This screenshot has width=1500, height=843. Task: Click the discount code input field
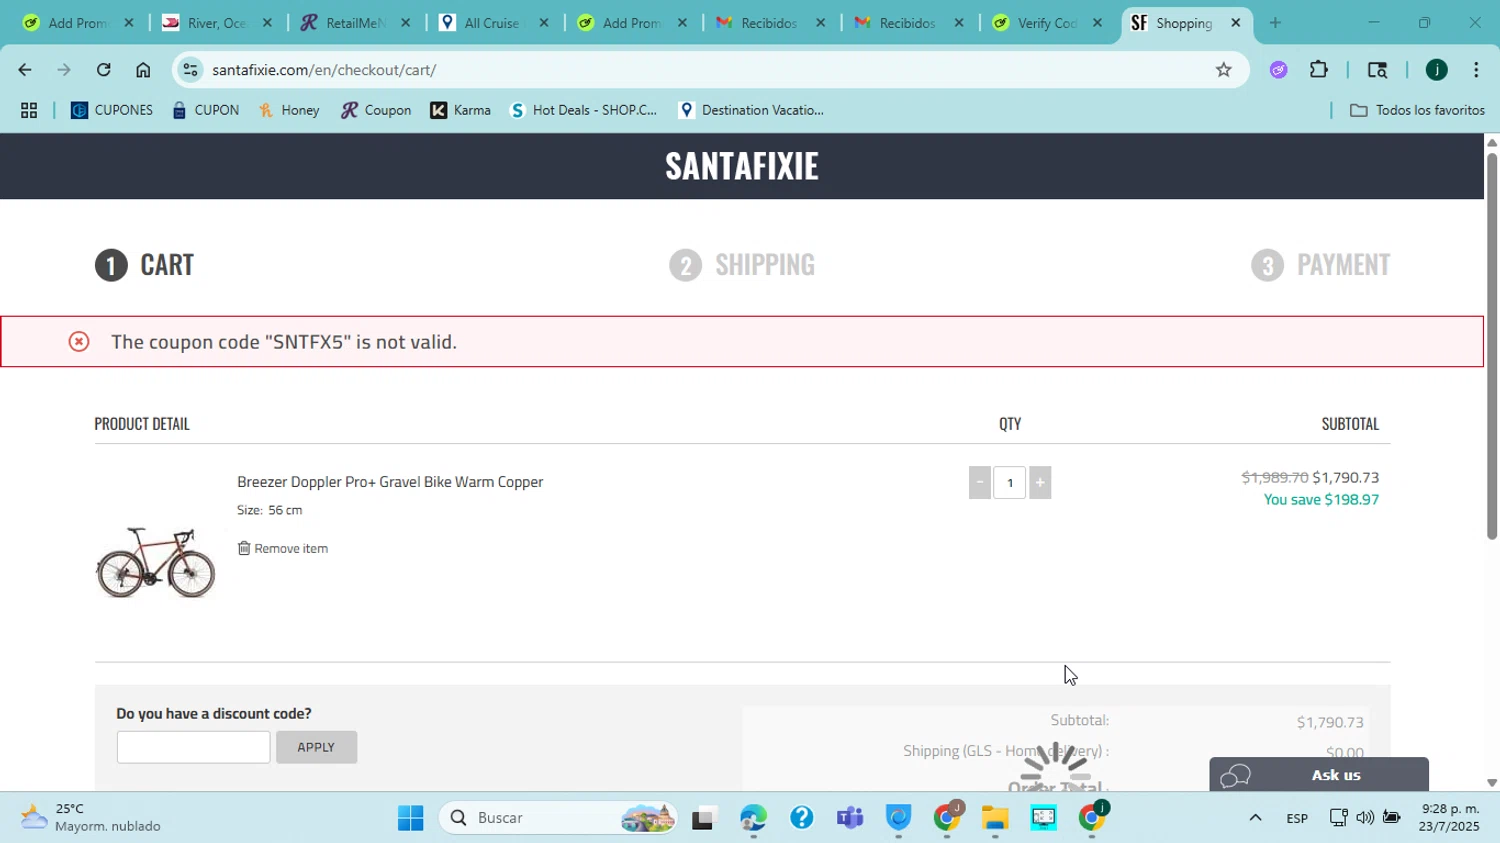(193, 747)
